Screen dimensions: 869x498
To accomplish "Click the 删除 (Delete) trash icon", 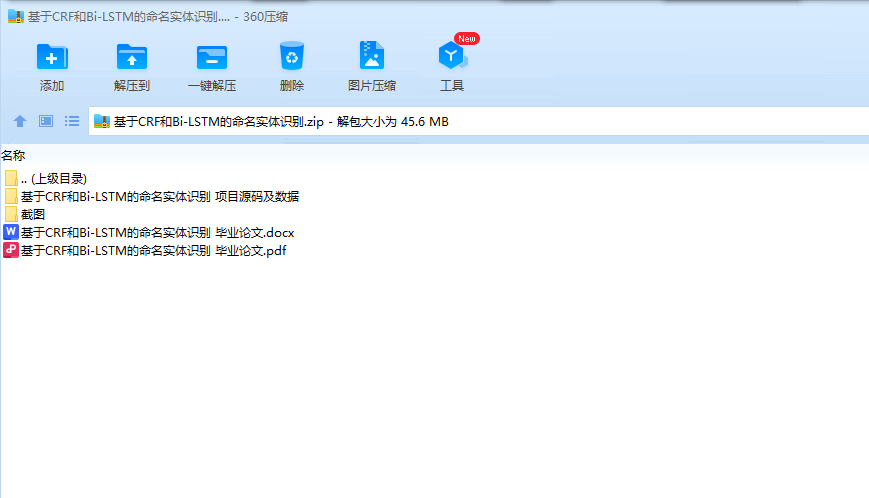I will 292,55.
